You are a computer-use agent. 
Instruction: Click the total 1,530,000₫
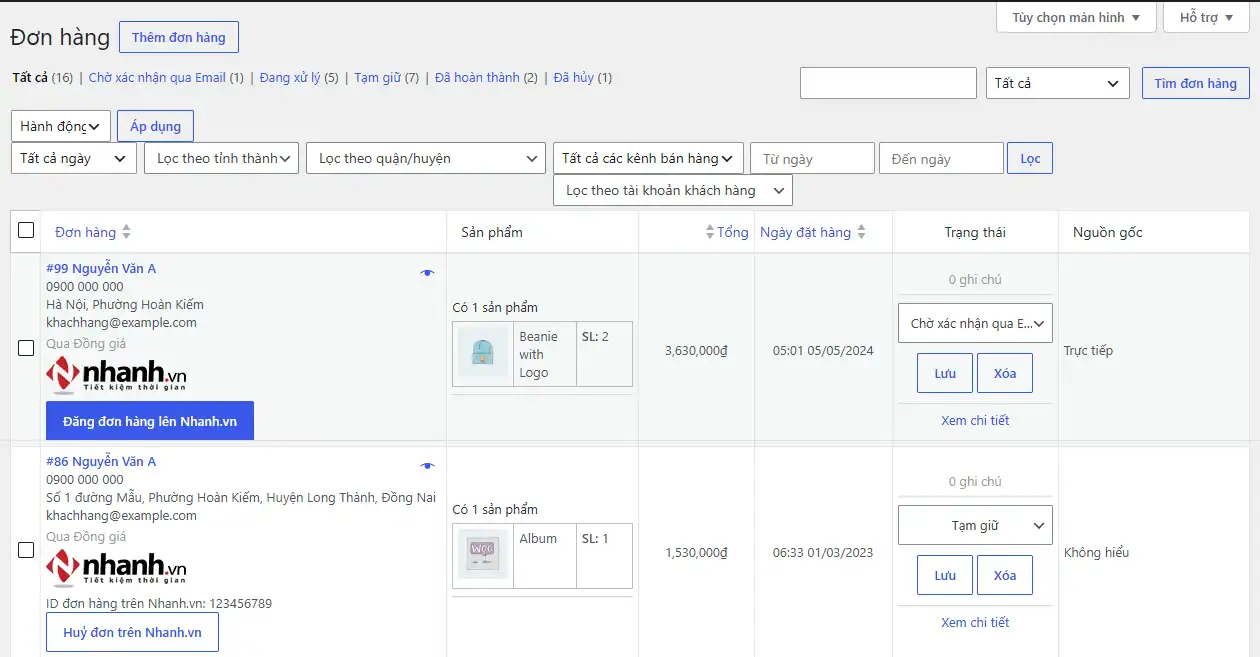[x=696, y=552]
